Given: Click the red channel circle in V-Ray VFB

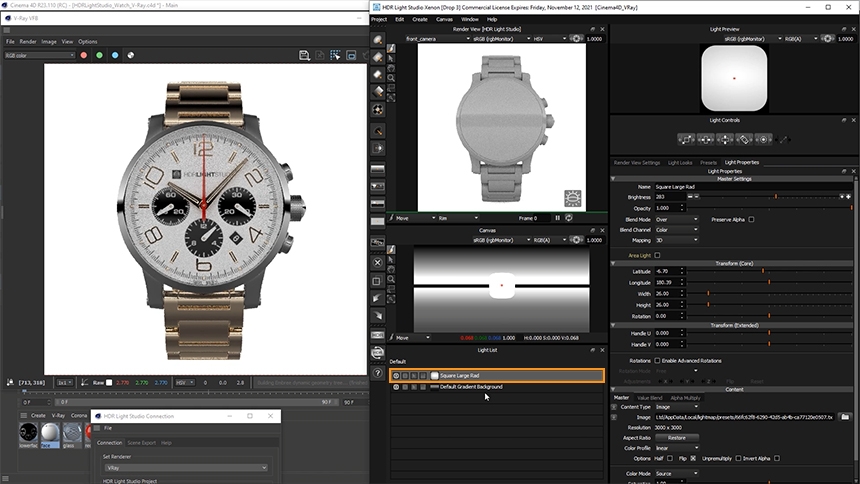Looking at the screenshot, I should coord(84,55).
